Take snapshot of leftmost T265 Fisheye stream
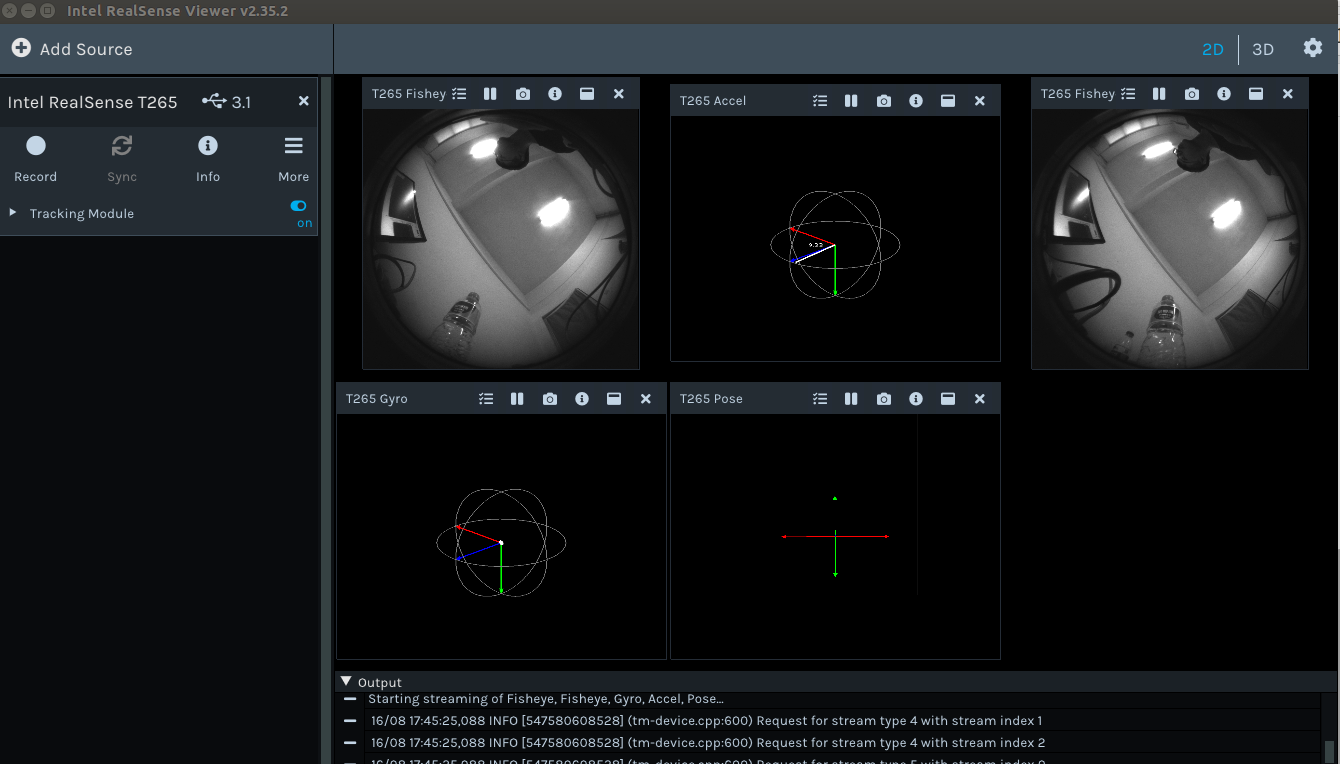The height and width of the screenshot is (764, 1340). 523,94
